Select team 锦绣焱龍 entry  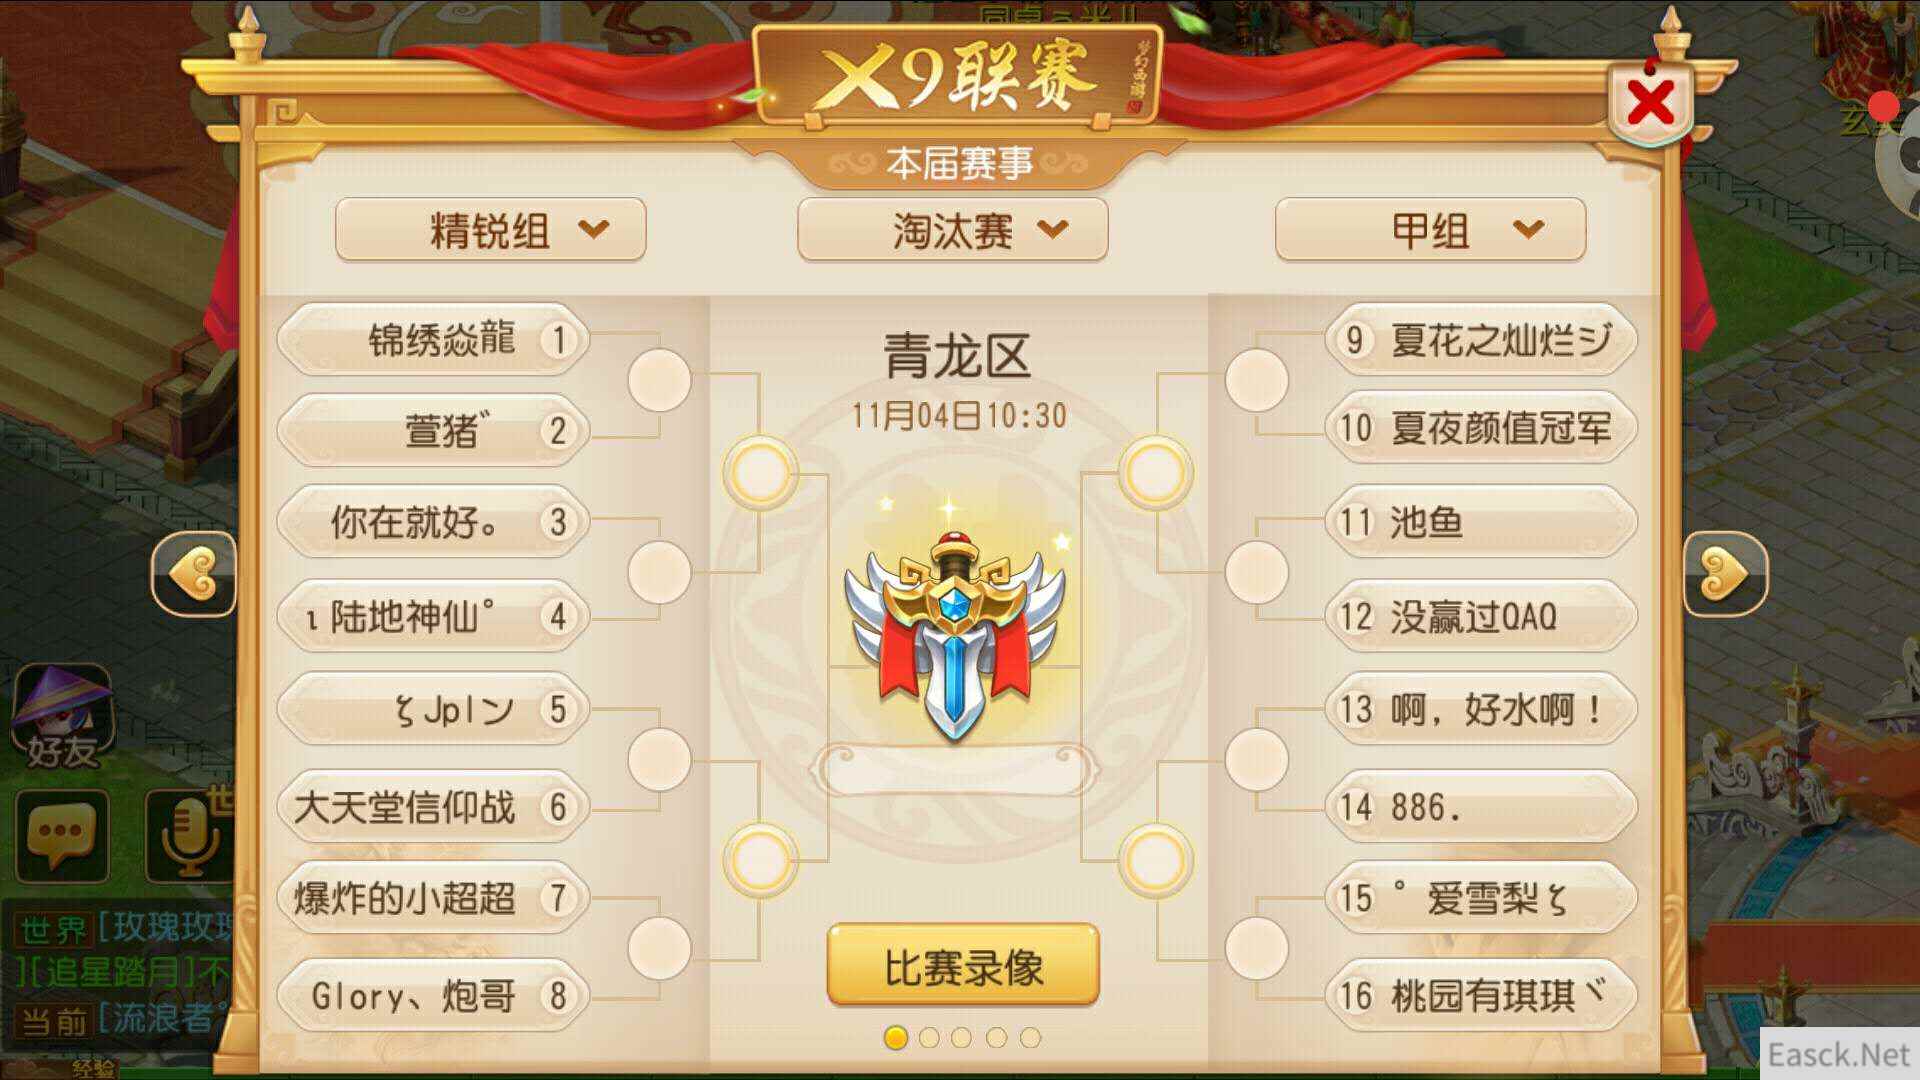pyautogui.click(x=433, y=340)
